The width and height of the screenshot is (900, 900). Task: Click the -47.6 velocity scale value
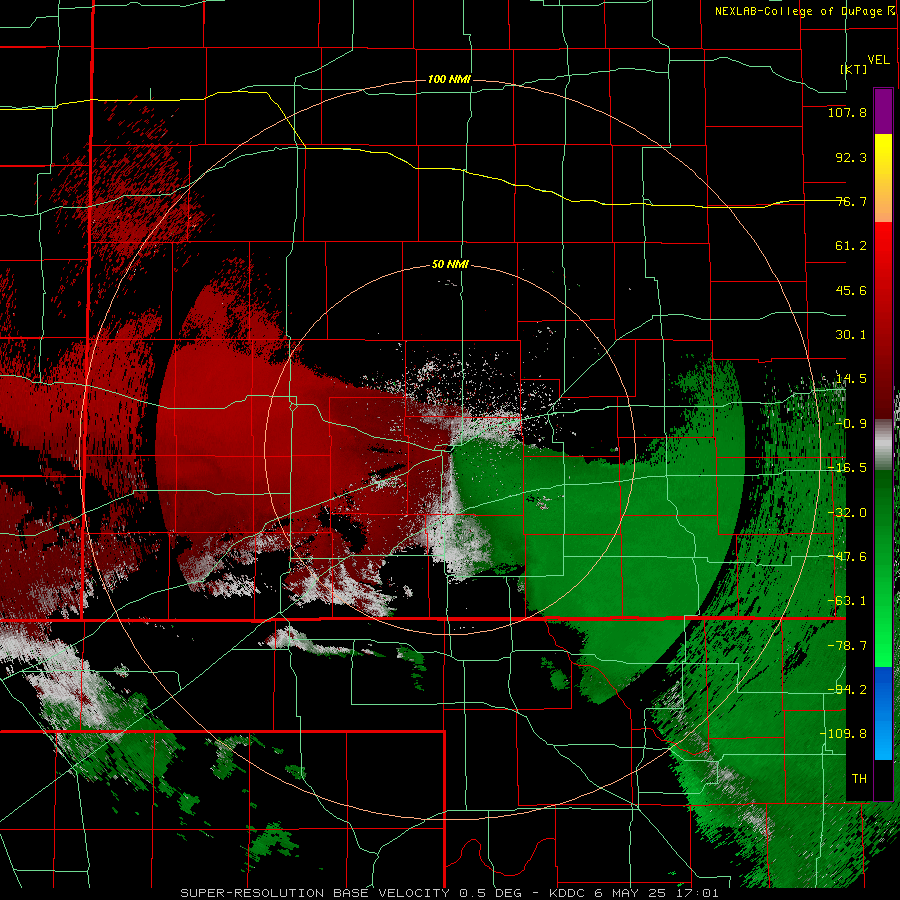coord(847,557)
